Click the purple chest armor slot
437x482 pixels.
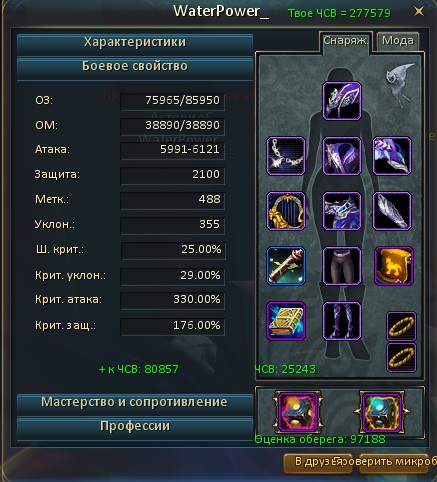(342, 156)
